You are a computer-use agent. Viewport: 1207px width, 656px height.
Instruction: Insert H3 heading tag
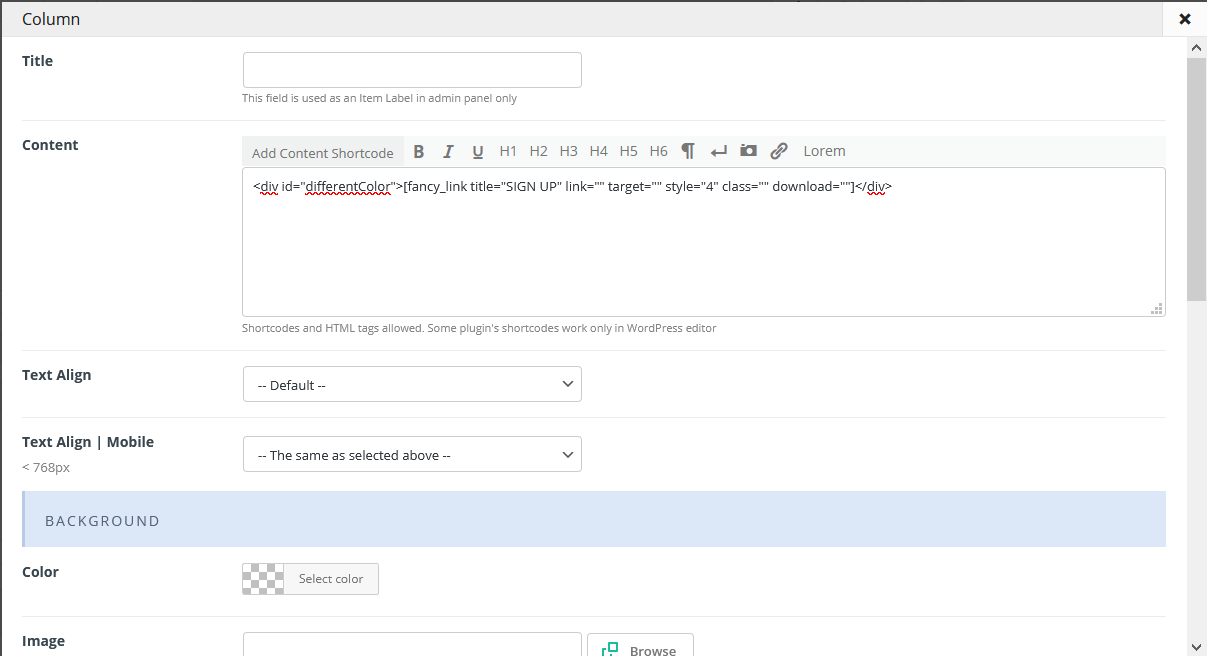(568, 151)
